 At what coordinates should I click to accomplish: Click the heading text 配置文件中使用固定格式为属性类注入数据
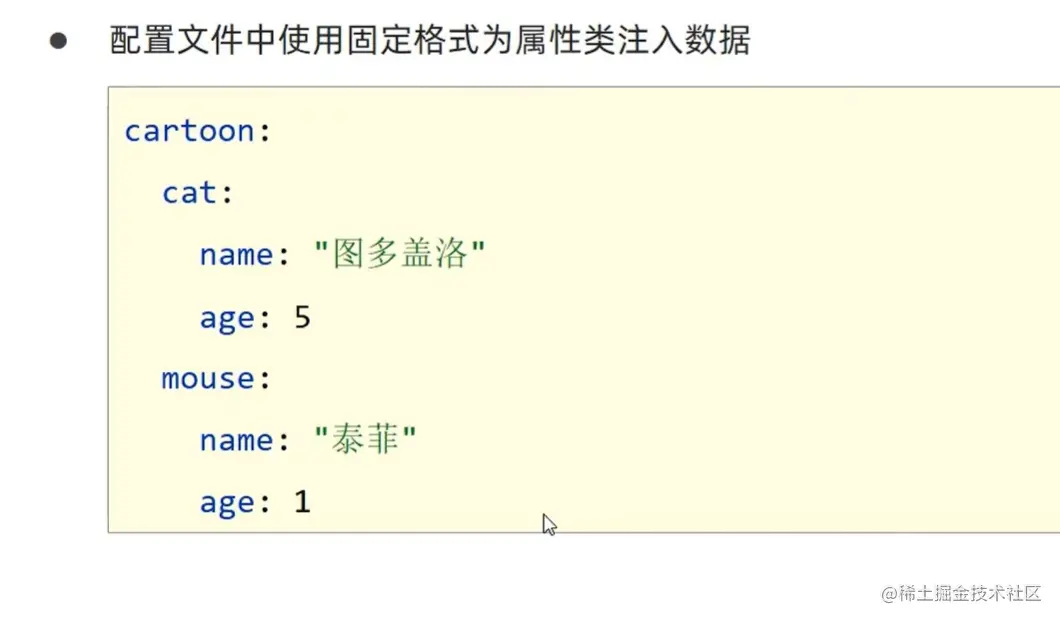pos(430,40)
